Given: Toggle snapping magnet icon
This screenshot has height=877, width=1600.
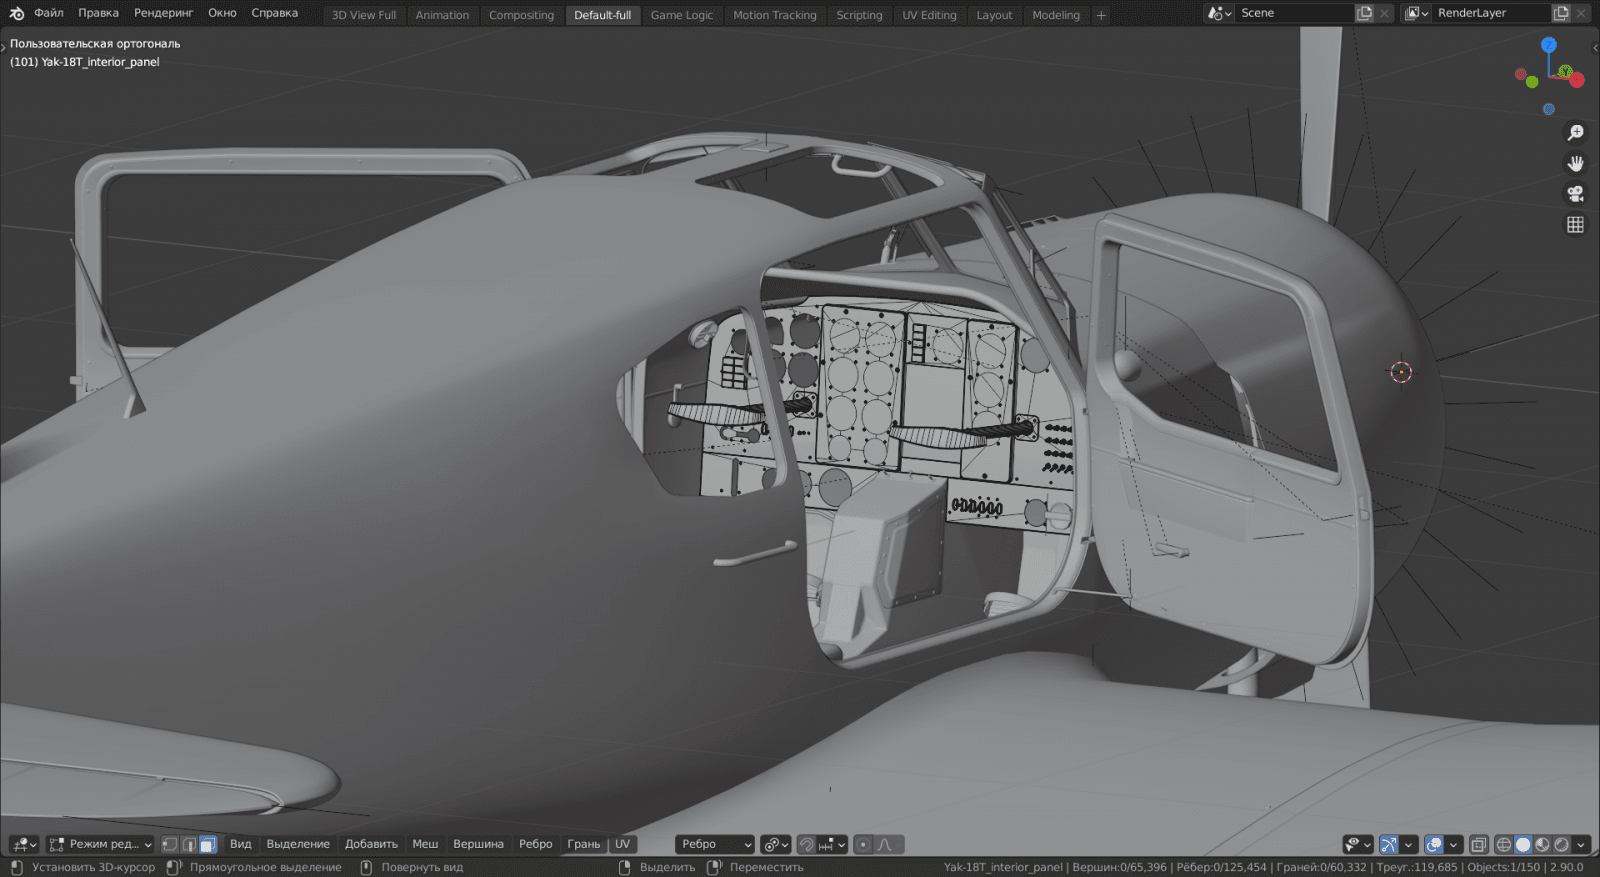Looking at the screenshot, I should point(807,845).
